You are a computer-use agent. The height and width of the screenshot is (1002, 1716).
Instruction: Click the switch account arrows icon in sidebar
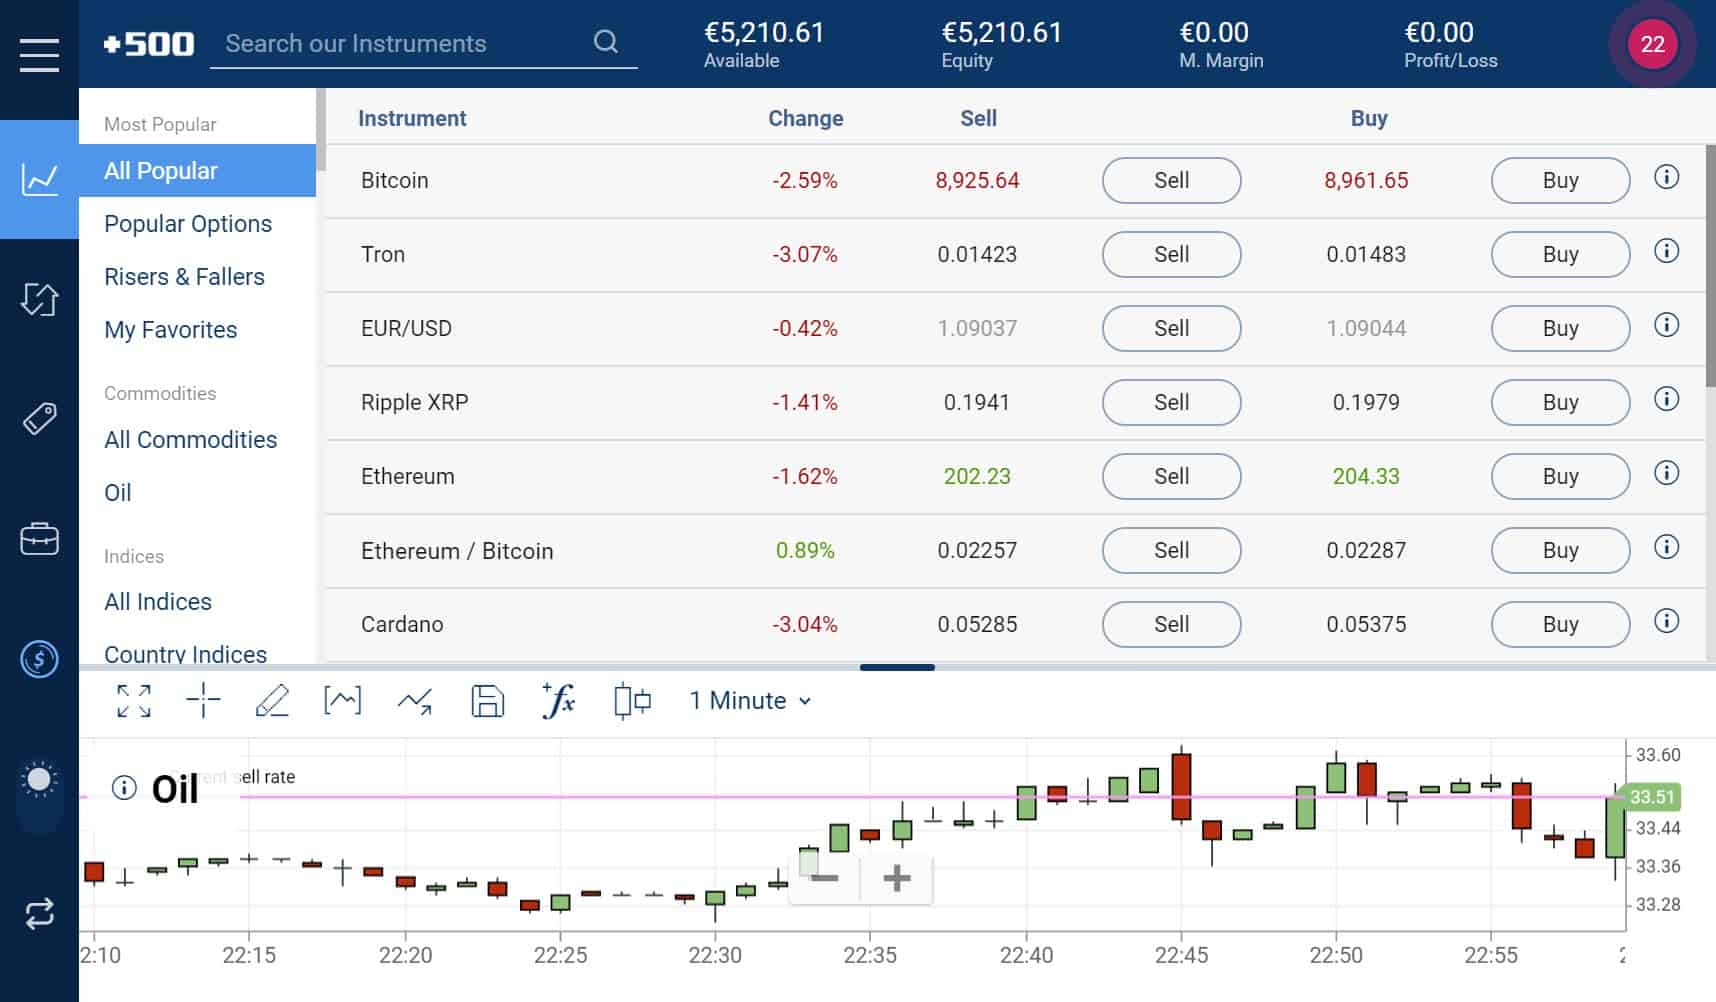tap(39, 913)
